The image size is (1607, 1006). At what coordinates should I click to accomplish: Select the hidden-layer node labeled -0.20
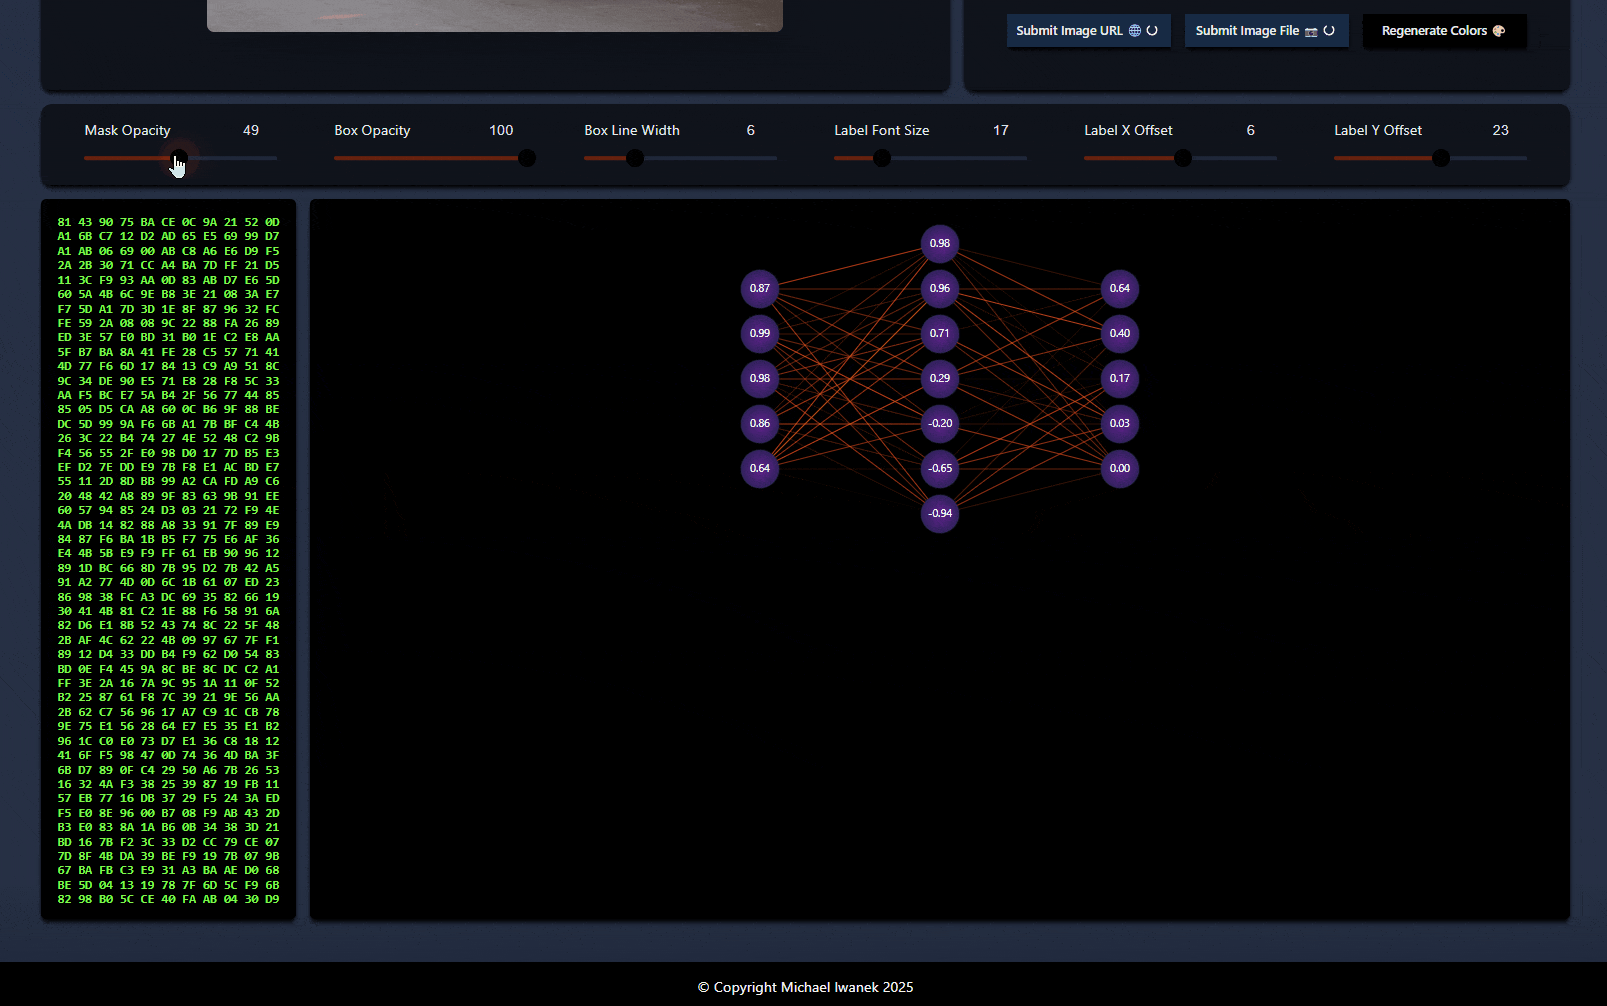pyautogui.click(x=940, y=423)
